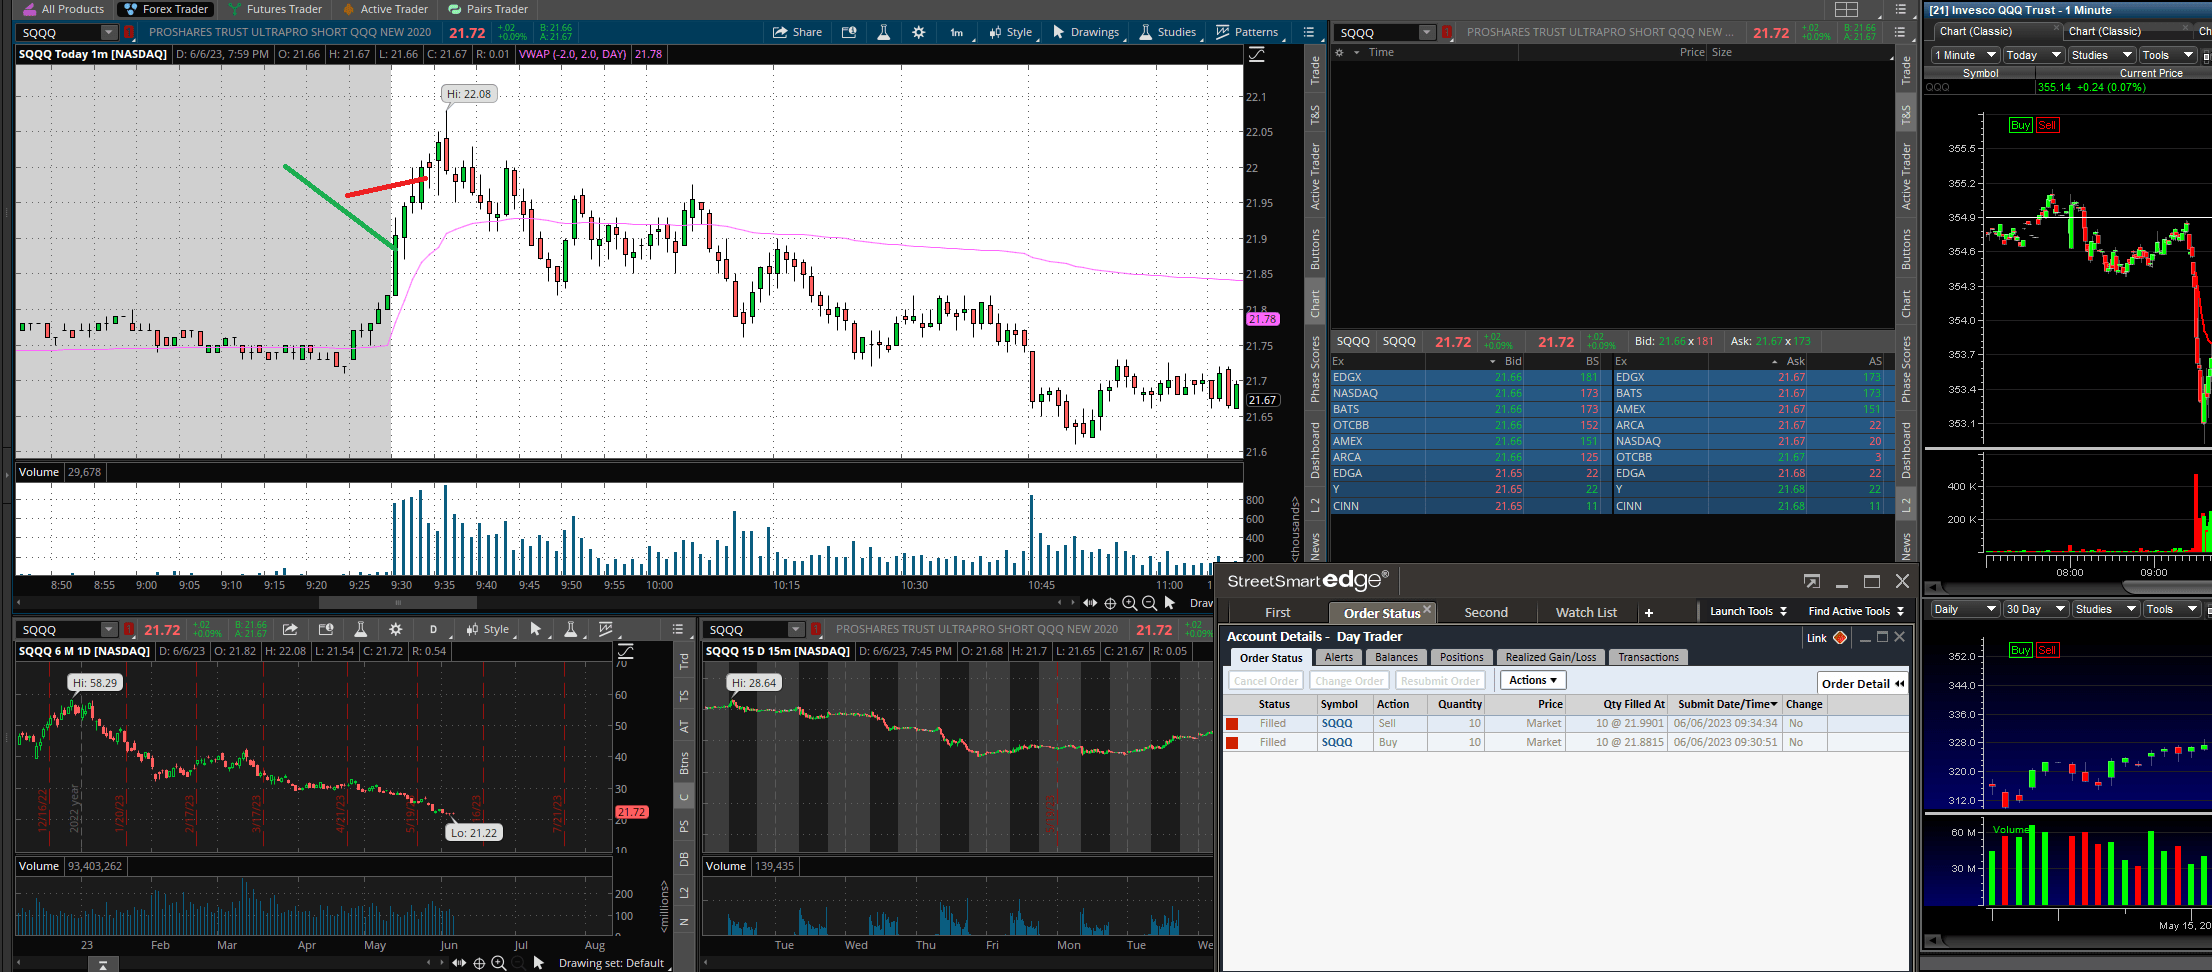Click the Share icon in main chart toolbar

tap(796, 32)
